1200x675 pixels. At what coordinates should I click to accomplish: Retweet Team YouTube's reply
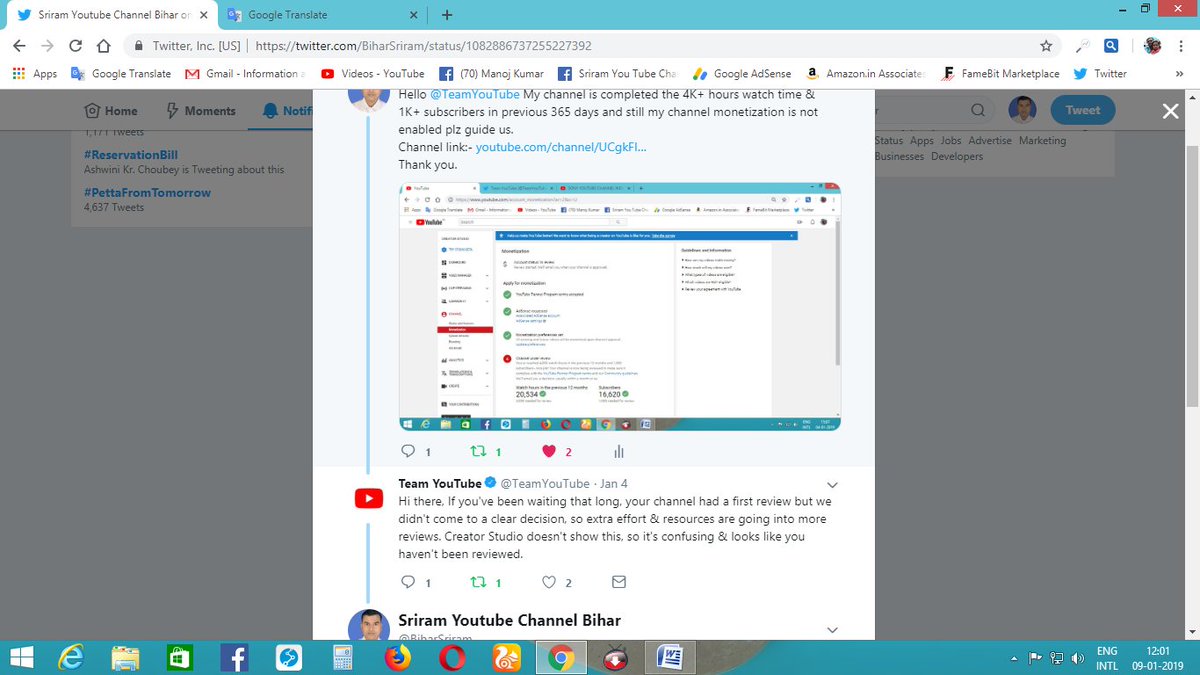coord(477,582)
